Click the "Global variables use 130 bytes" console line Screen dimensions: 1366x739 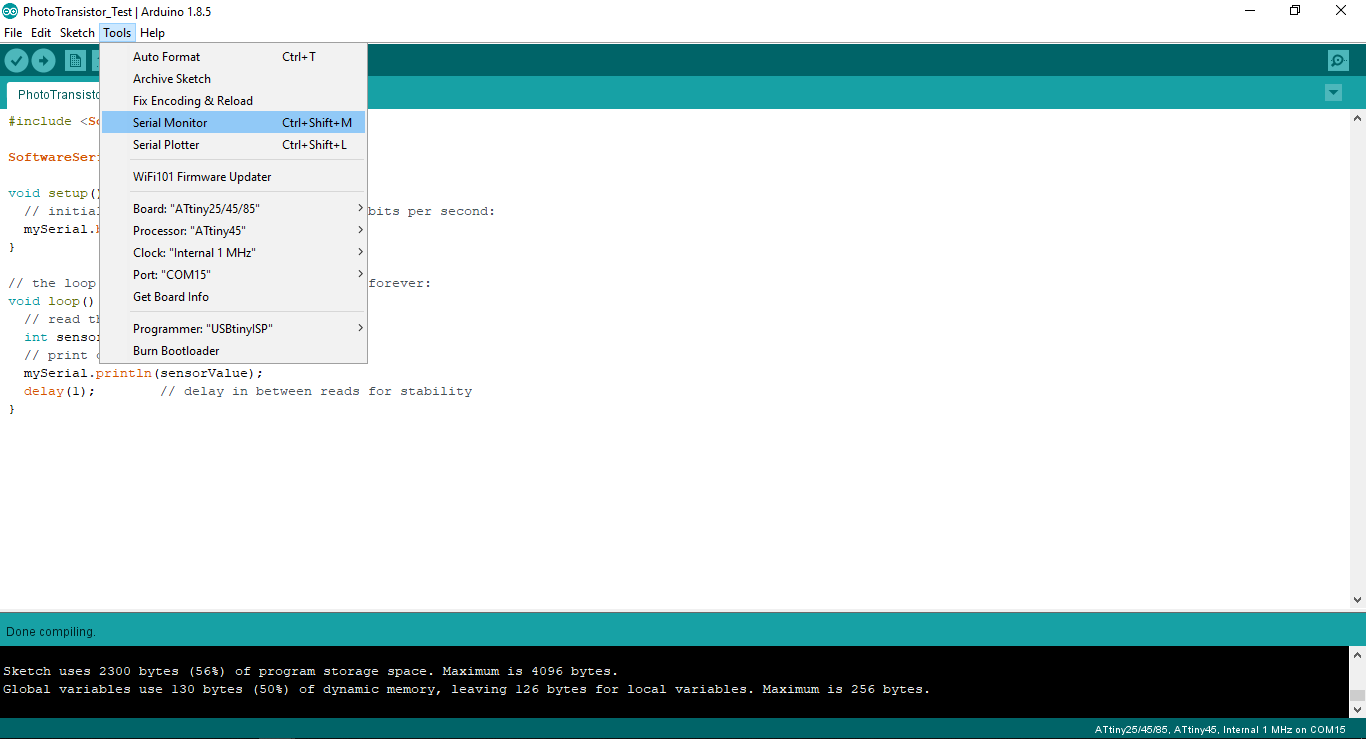pyautogui.click(x=467, y=689)
